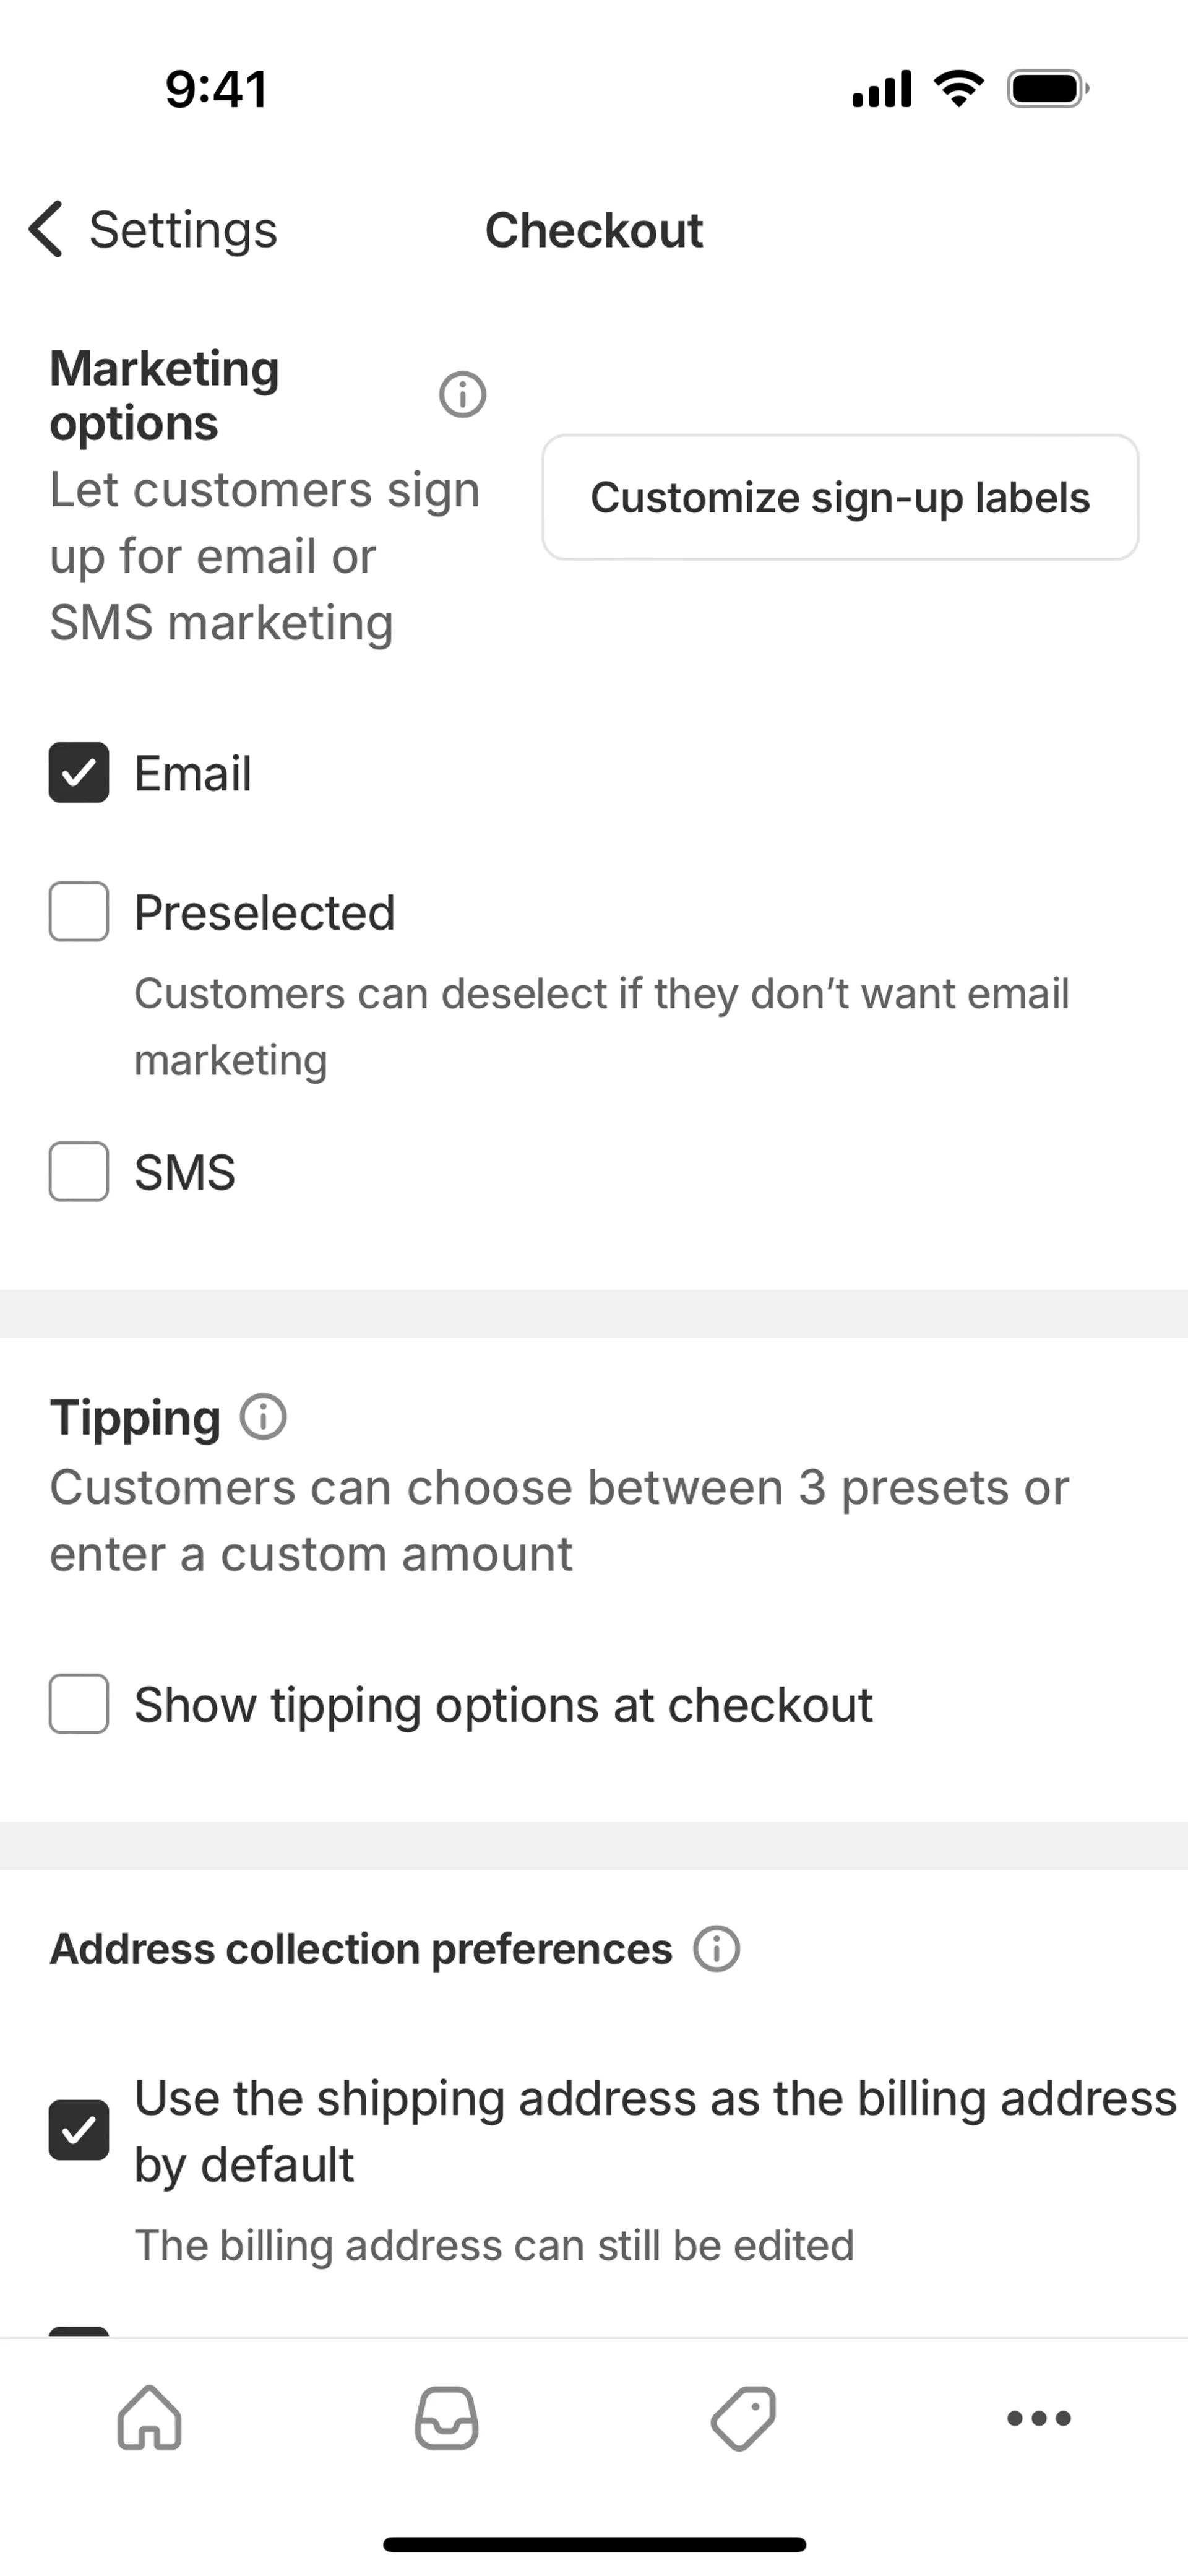The height and width of the screenshot is (2576, 1188).
Task: Uncheck shipping address as billing default
Action: click(x=79, y=2130)
